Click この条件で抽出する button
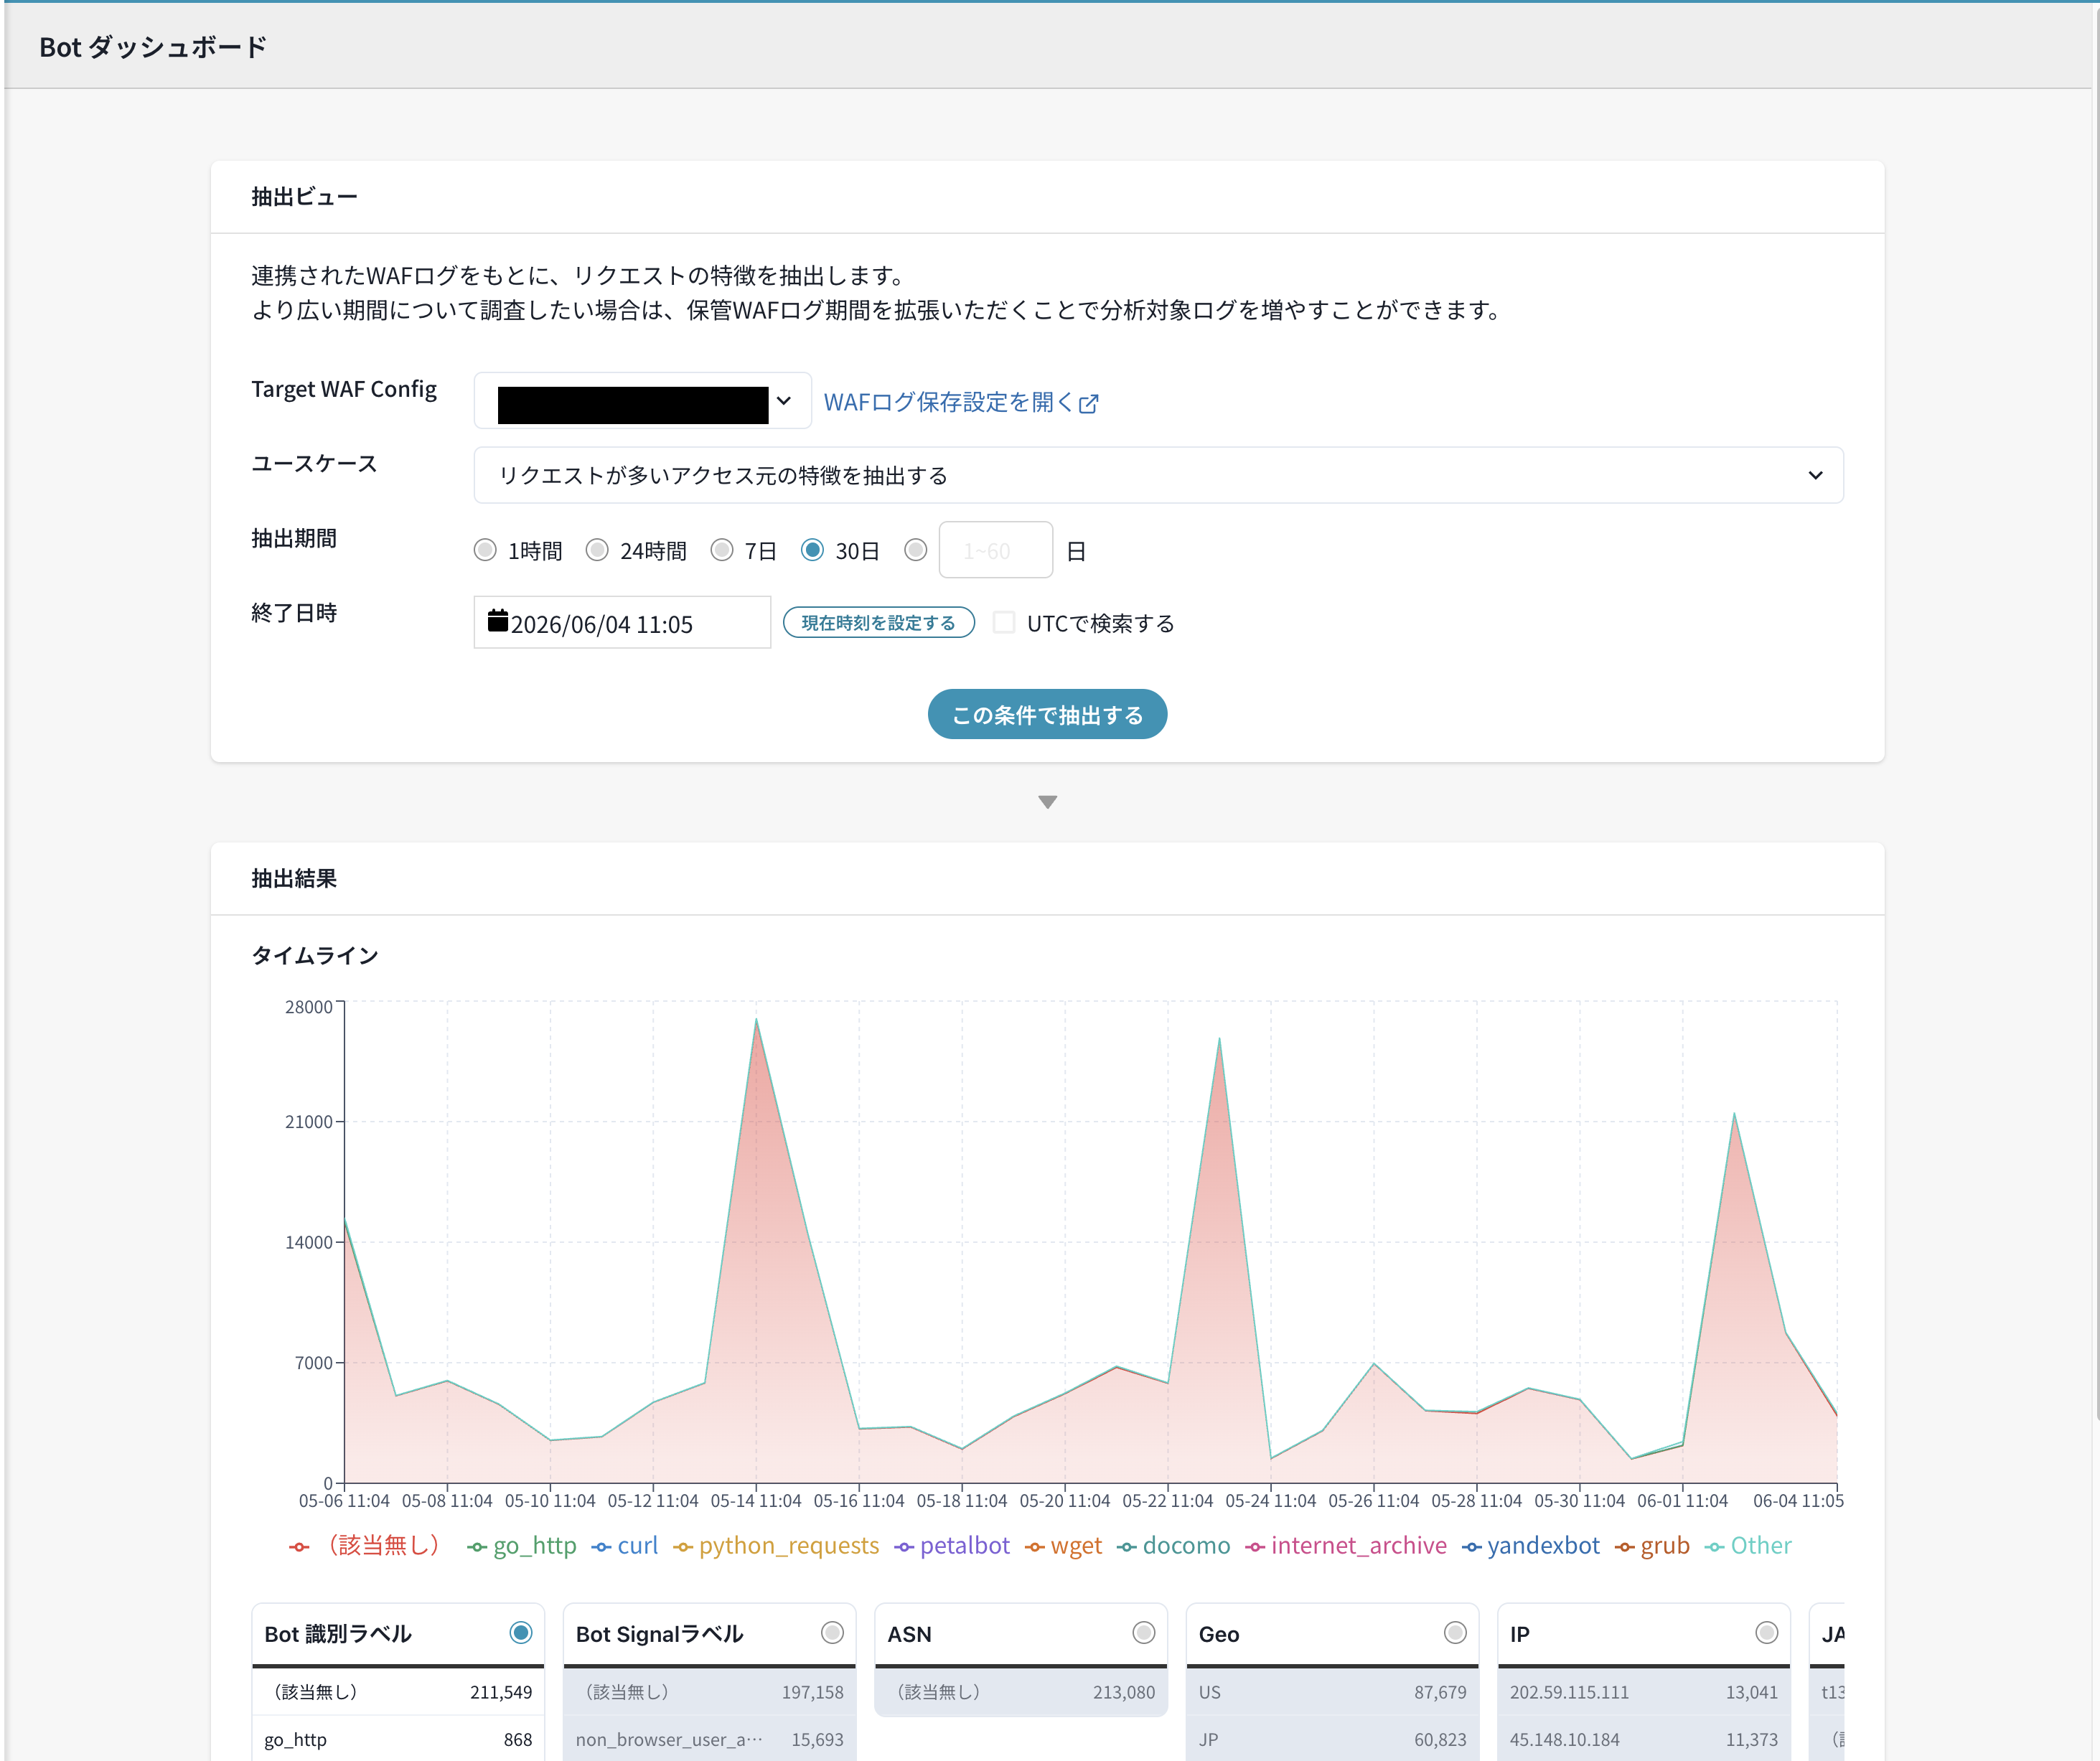 click(1047, 714)
